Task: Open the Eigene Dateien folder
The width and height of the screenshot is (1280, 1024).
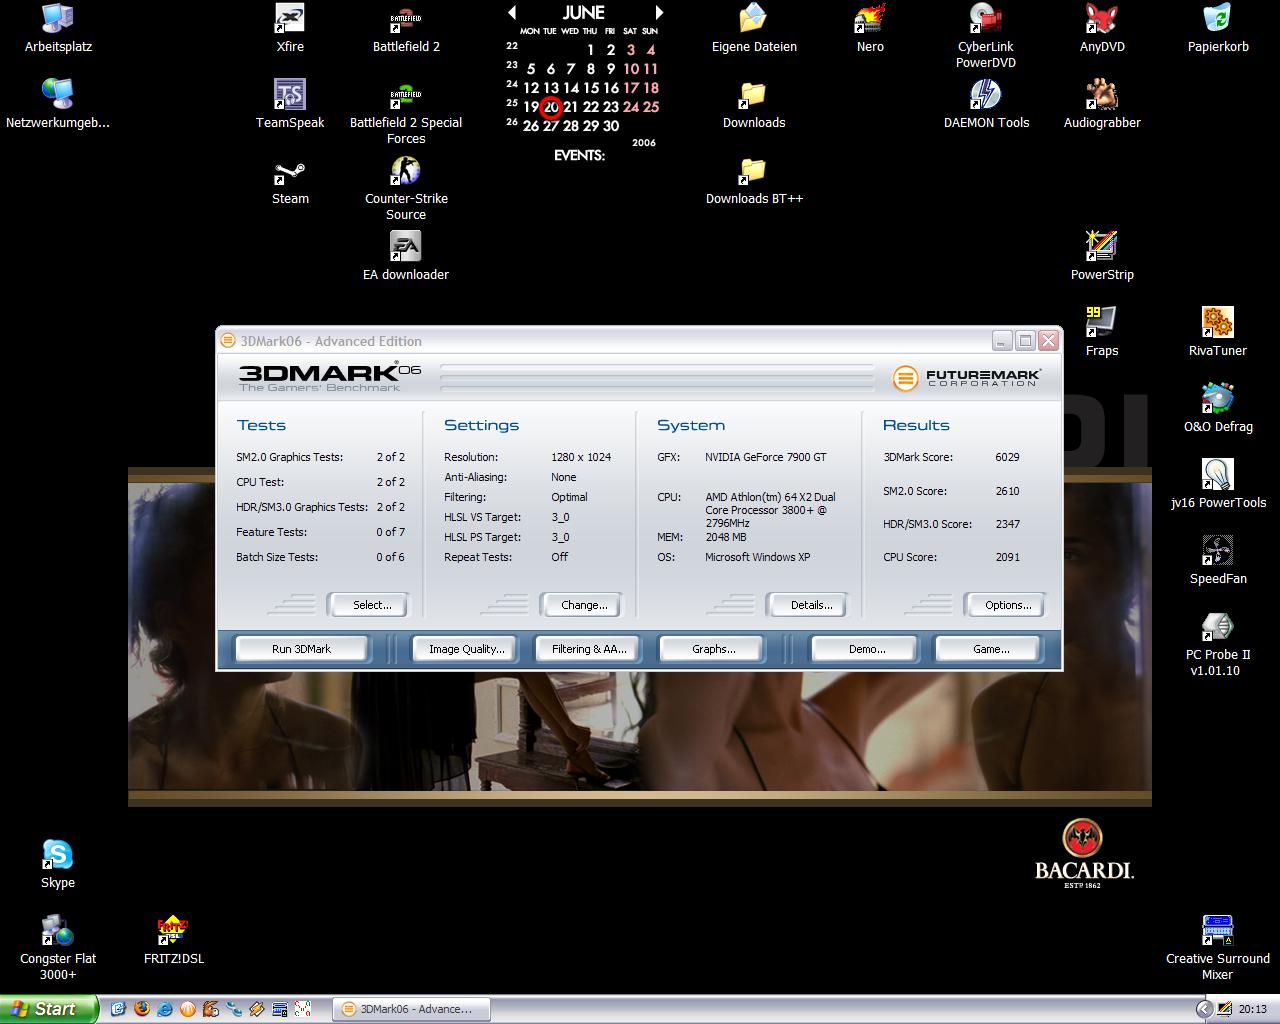Action: [754, 28]
